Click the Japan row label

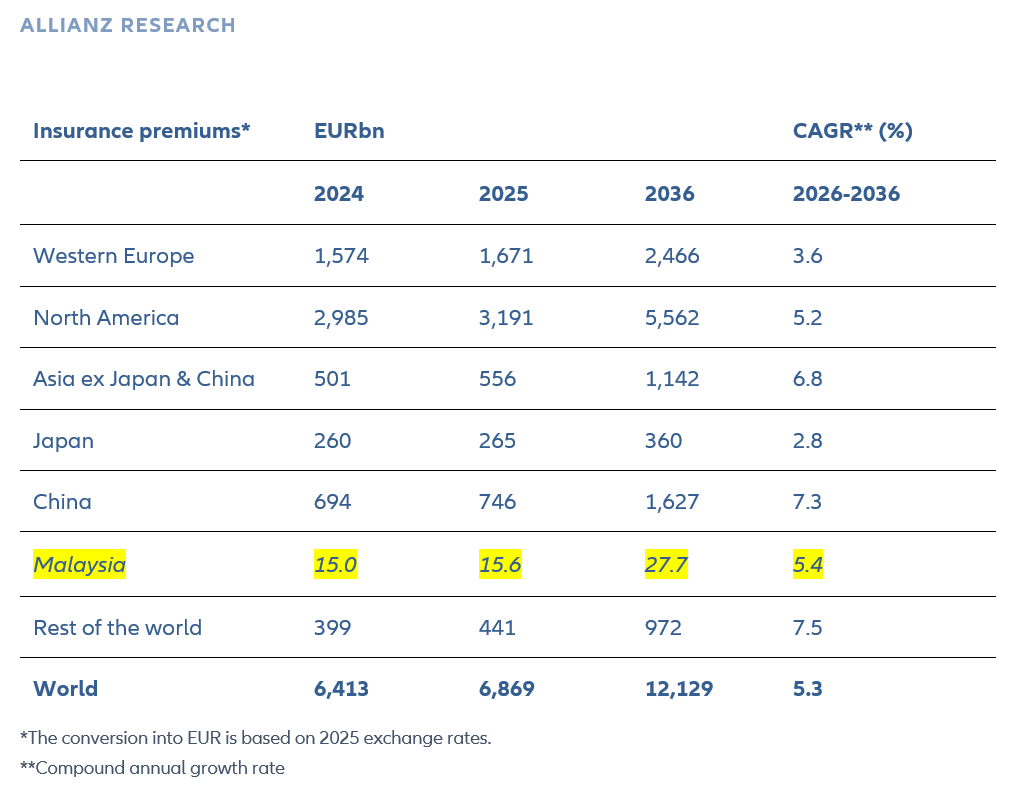pyautogui.click(x=63, y=441)
